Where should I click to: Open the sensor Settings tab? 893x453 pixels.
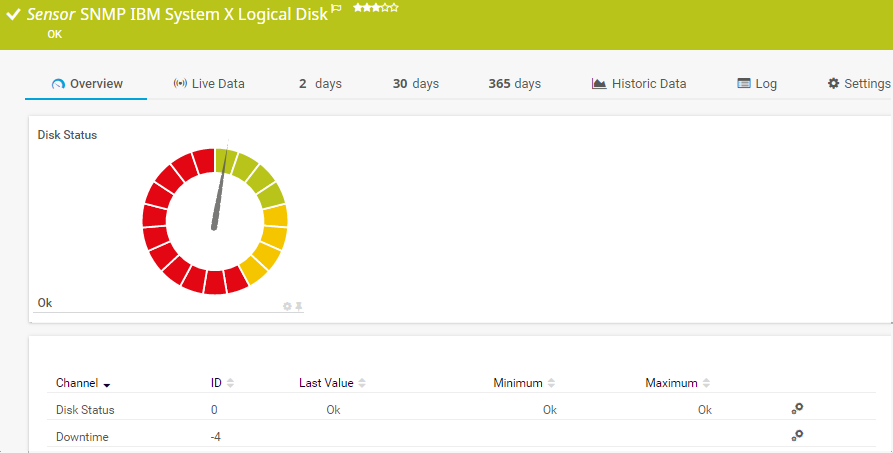pyautogui.click(x=858, y=84)
